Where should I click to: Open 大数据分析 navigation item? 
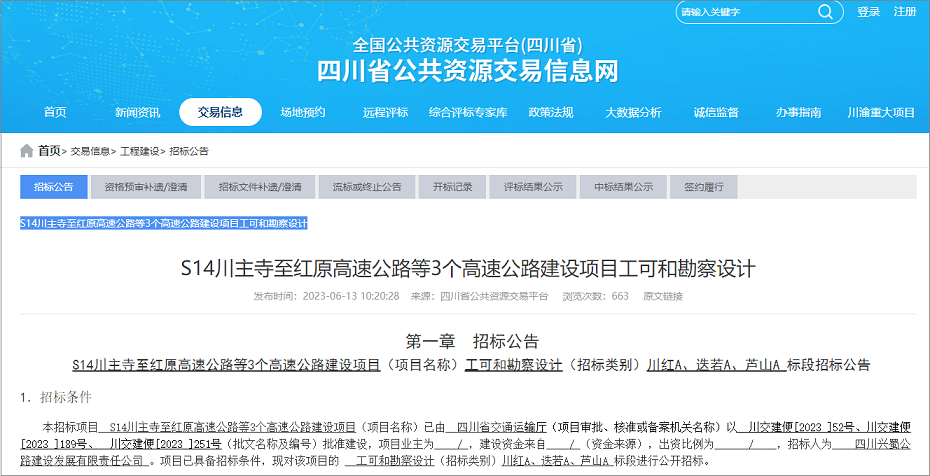pyautogui.click(x=633, y=112)
